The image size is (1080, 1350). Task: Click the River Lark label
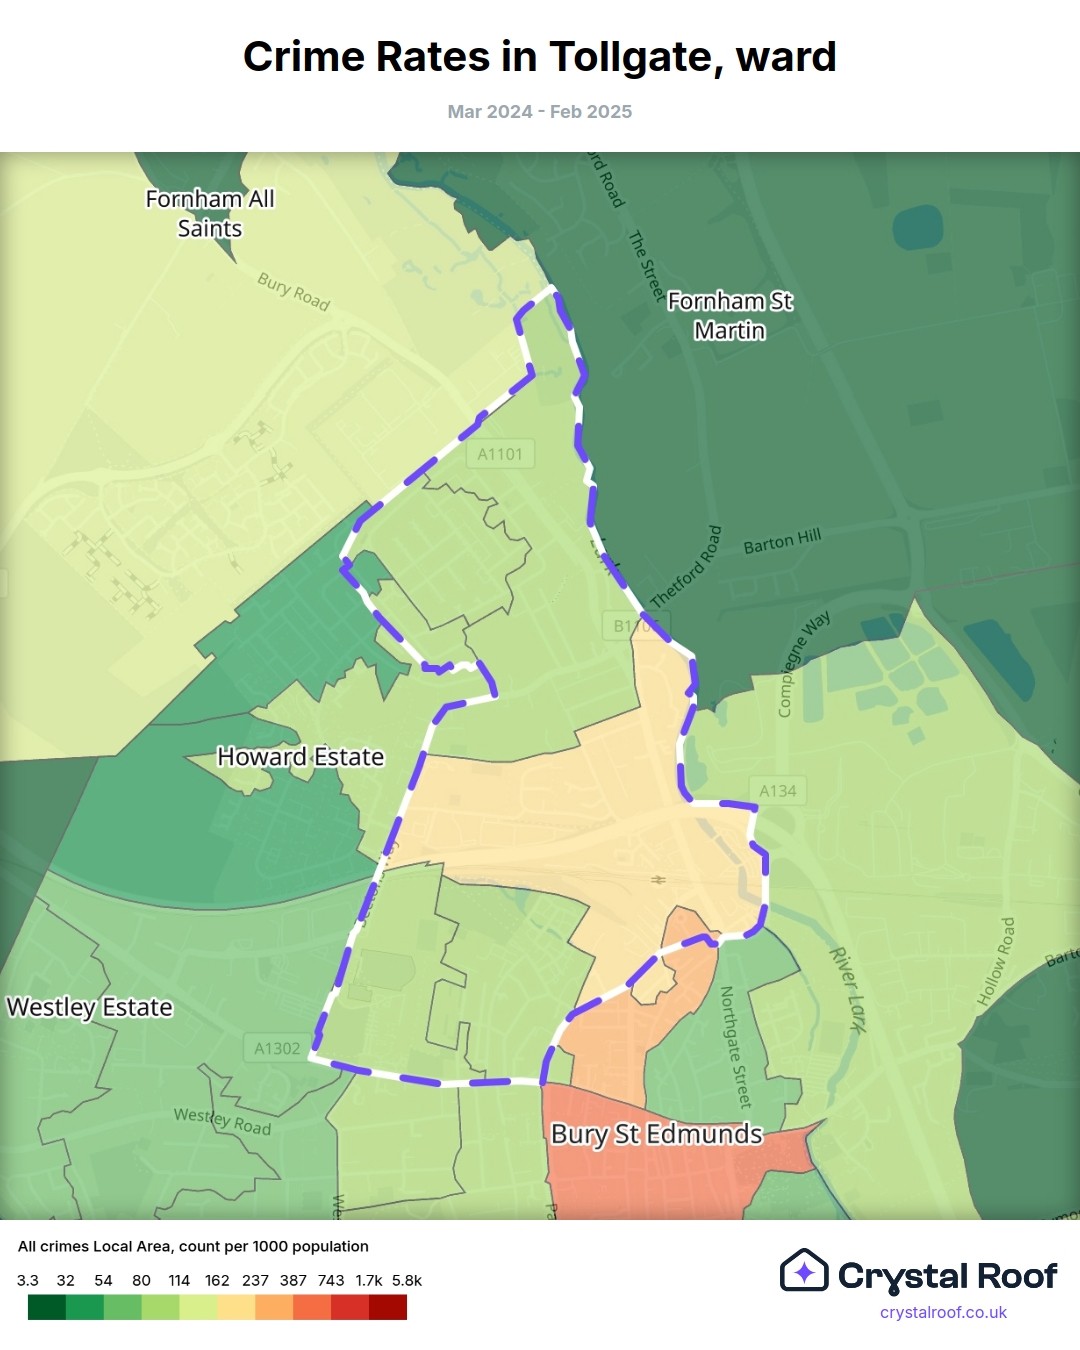(x=846, y=989)
